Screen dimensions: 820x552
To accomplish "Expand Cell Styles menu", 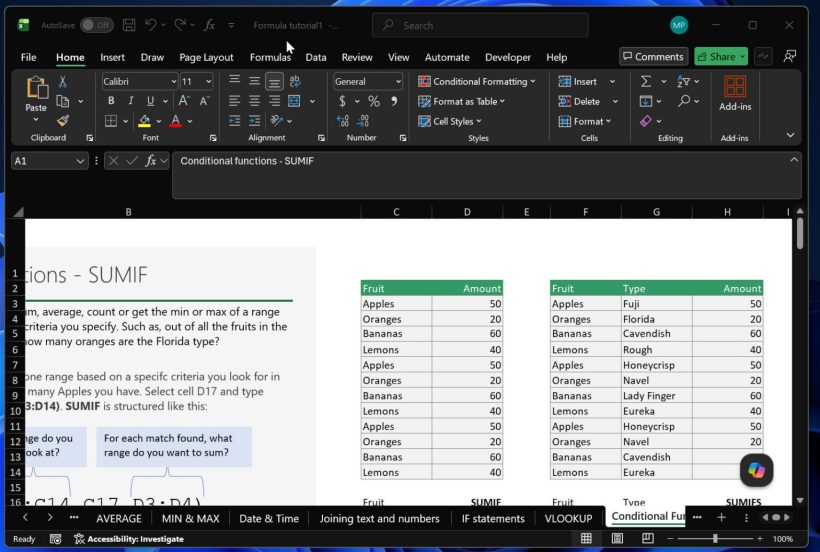I will pyautogui.click(x=449, y=121).
